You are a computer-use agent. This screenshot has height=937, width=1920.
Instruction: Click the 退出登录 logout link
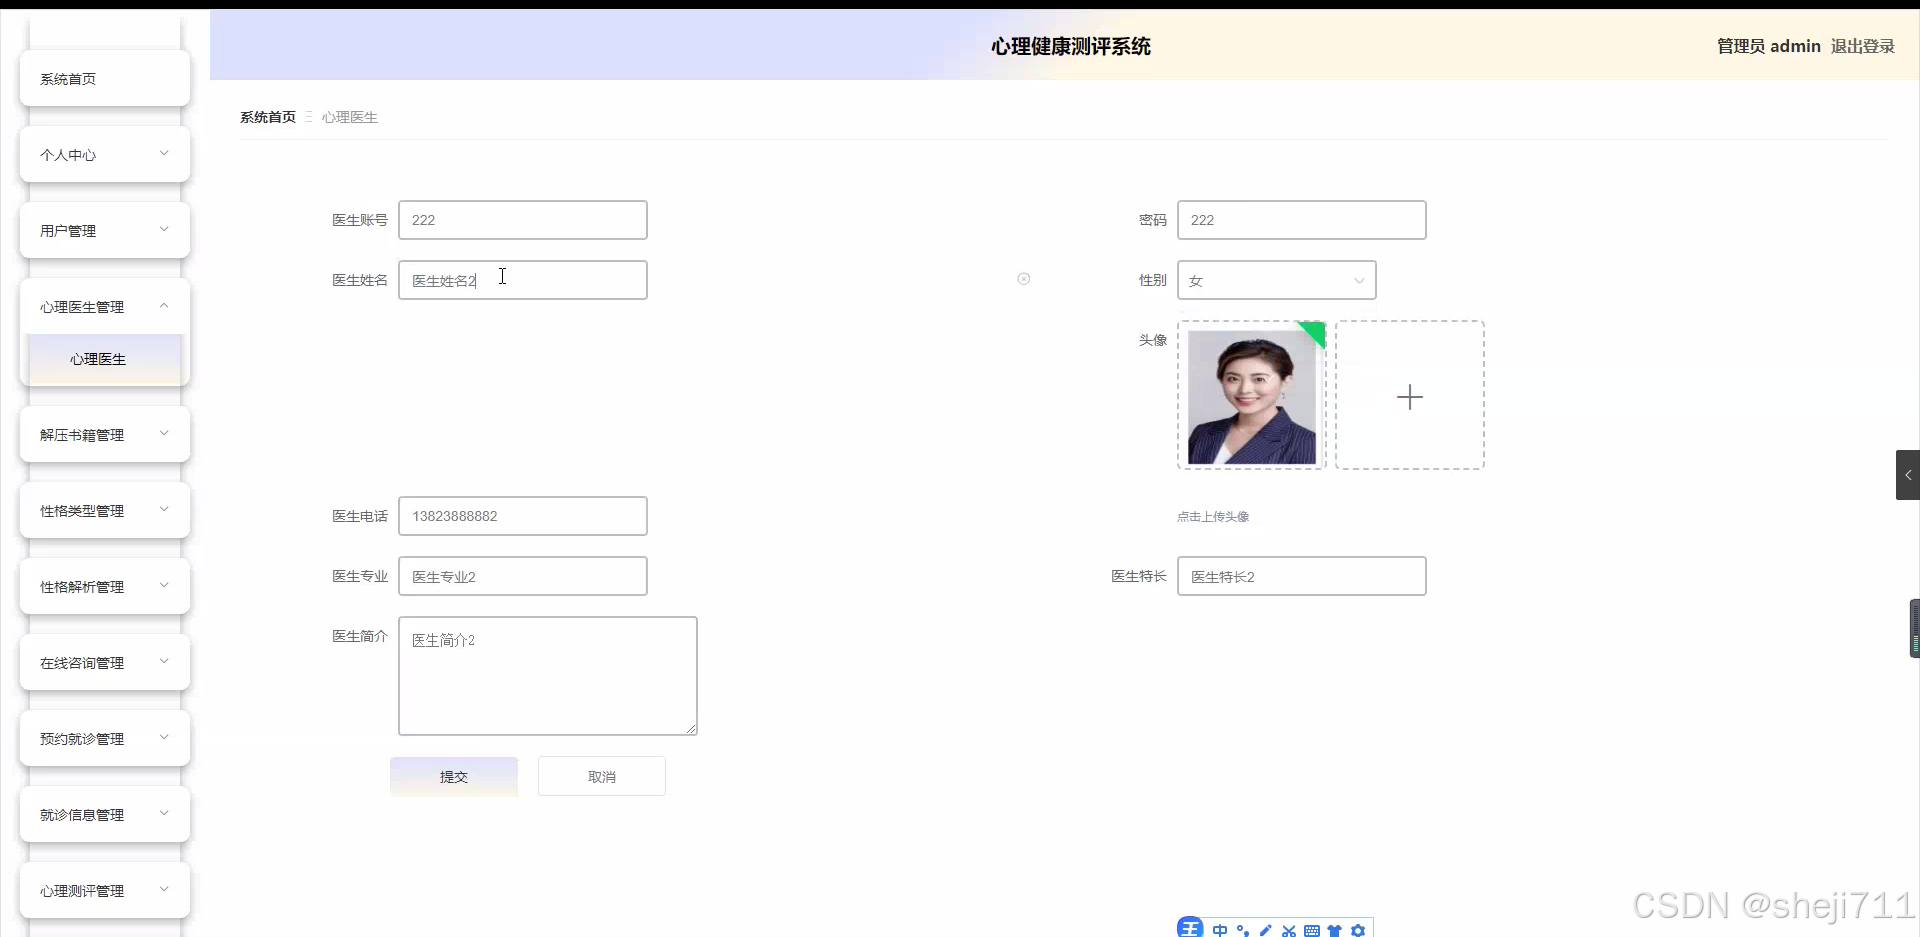1862,46
